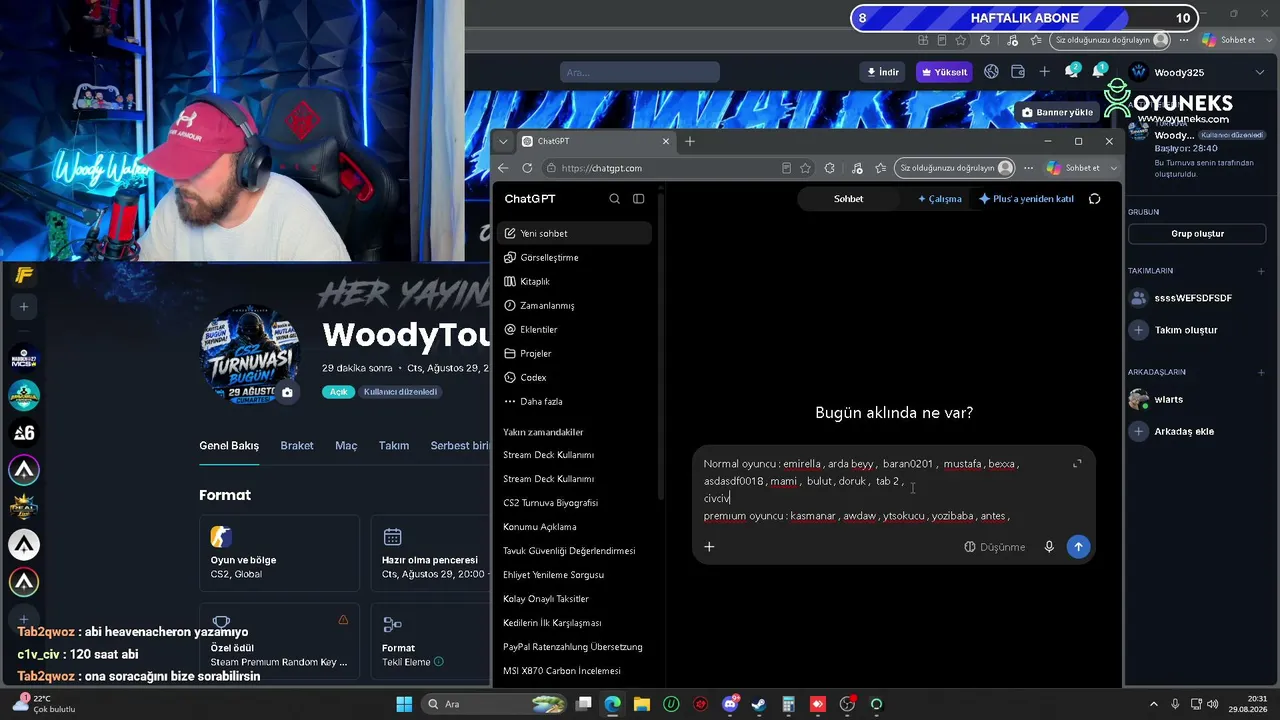Open notifications bell with badge 1
The image size is (1280, 720).
pos(1098,71)
